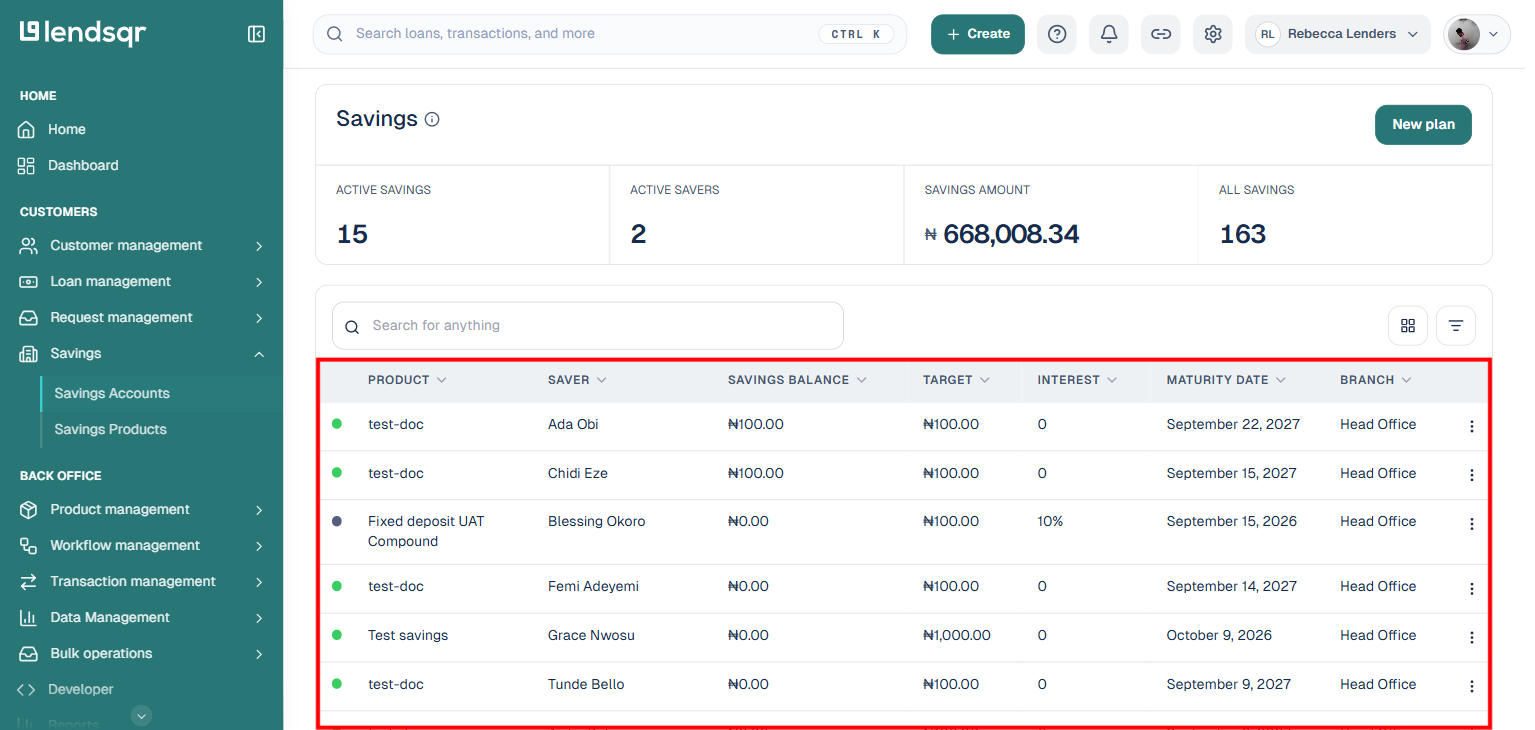Click the New plan button

coord(1423,125)
